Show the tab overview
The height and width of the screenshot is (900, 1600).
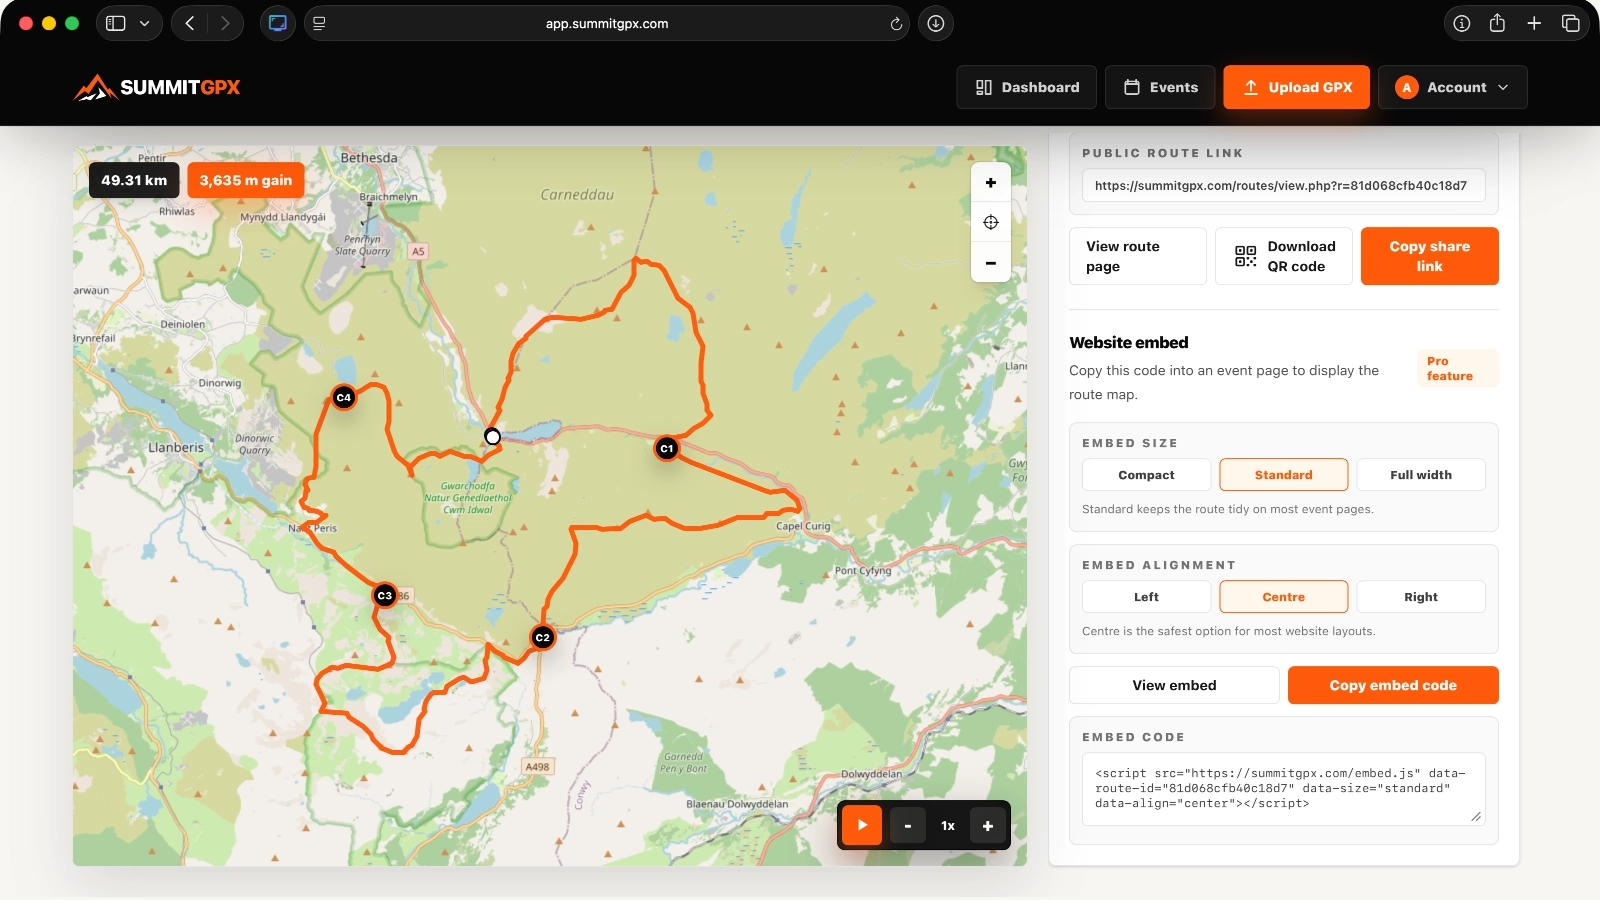pos(1571,23)
